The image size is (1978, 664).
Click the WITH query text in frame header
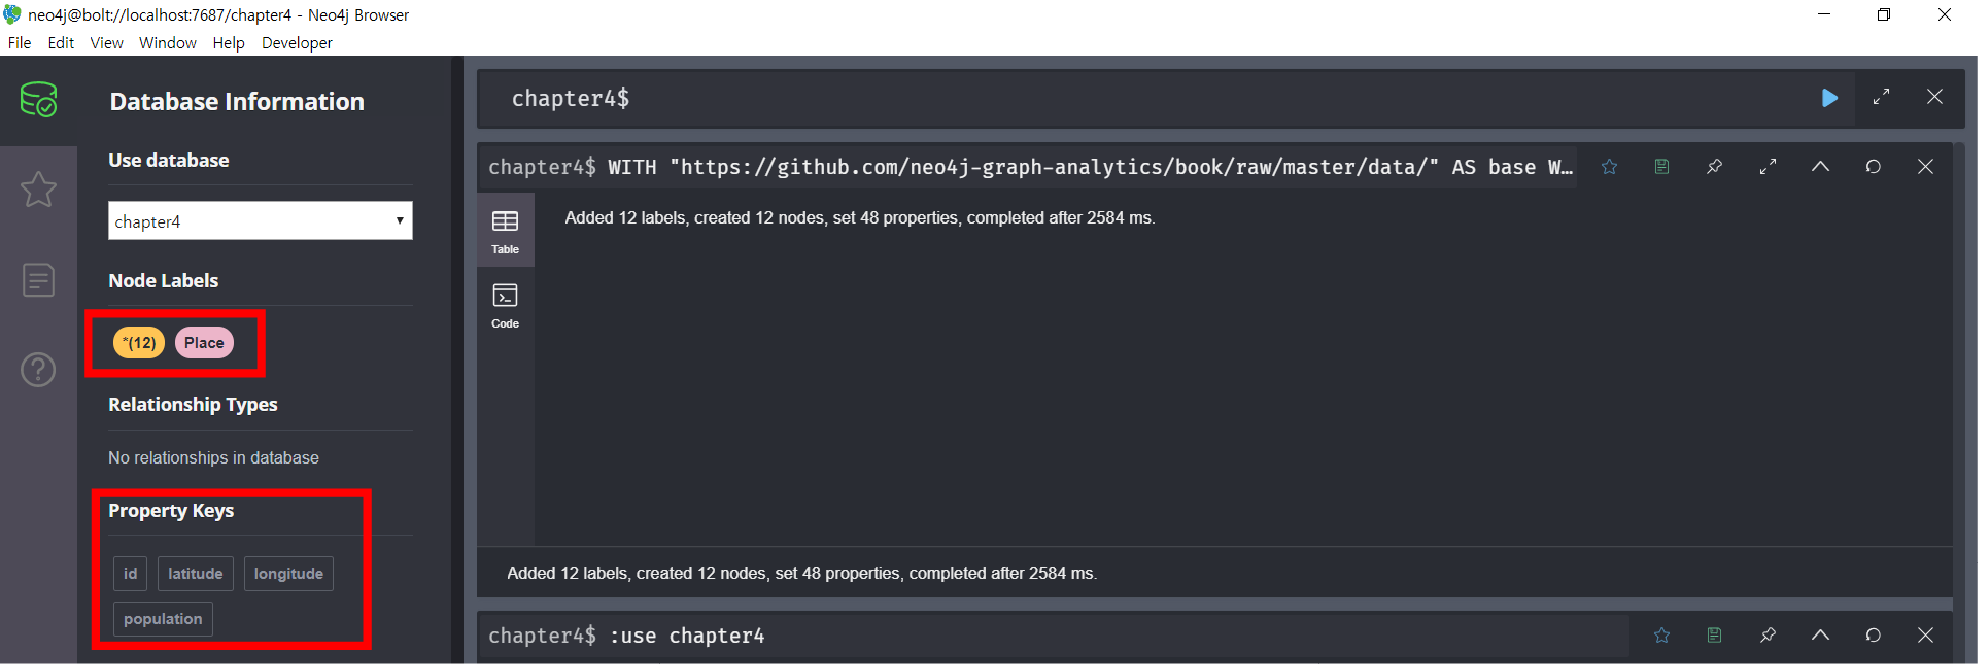(x=1090, y=167)
